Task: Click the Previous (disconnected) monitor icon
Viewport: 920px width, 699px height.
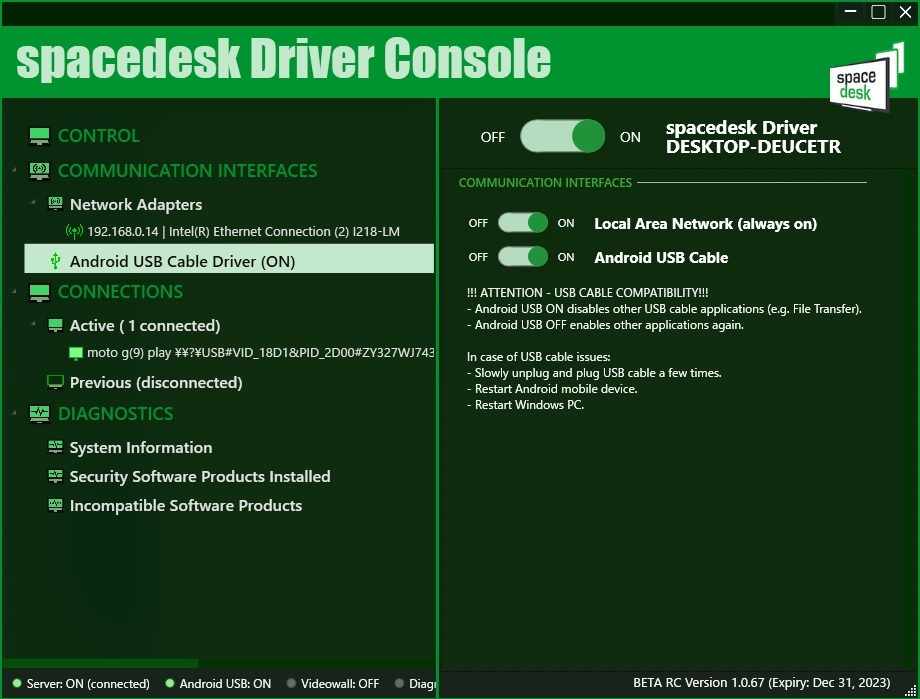Action: point(55,382)
